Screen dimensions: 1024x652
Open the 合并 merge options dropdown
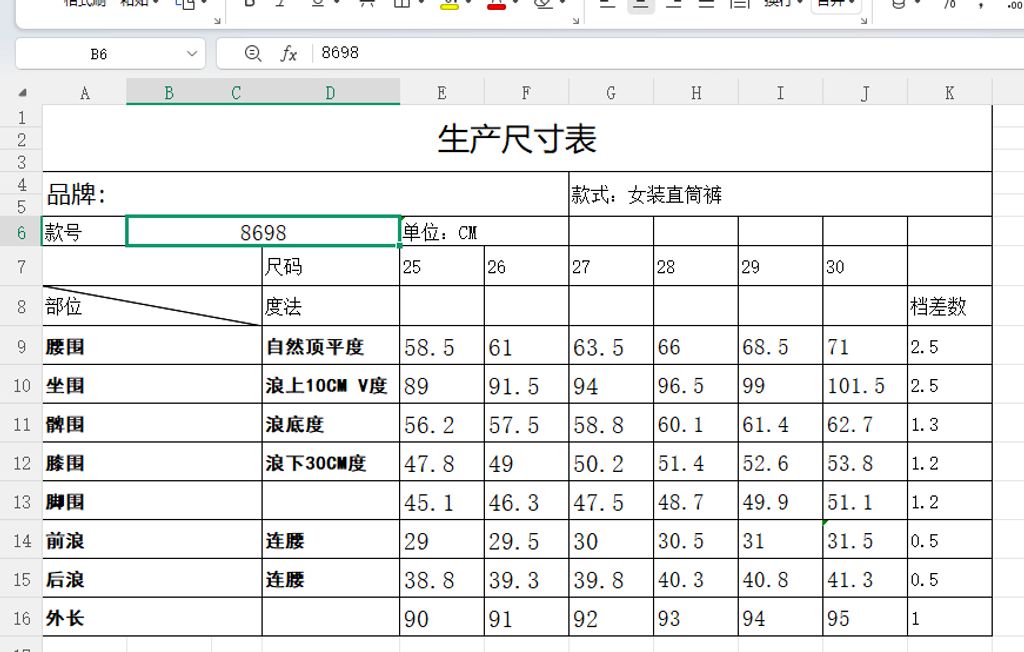tap(855, 5)
